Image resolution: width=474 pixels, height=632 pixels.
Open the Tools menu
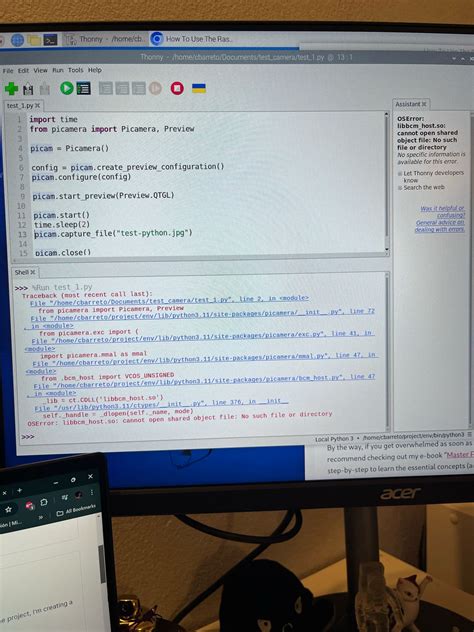click(x=75, y=70)
